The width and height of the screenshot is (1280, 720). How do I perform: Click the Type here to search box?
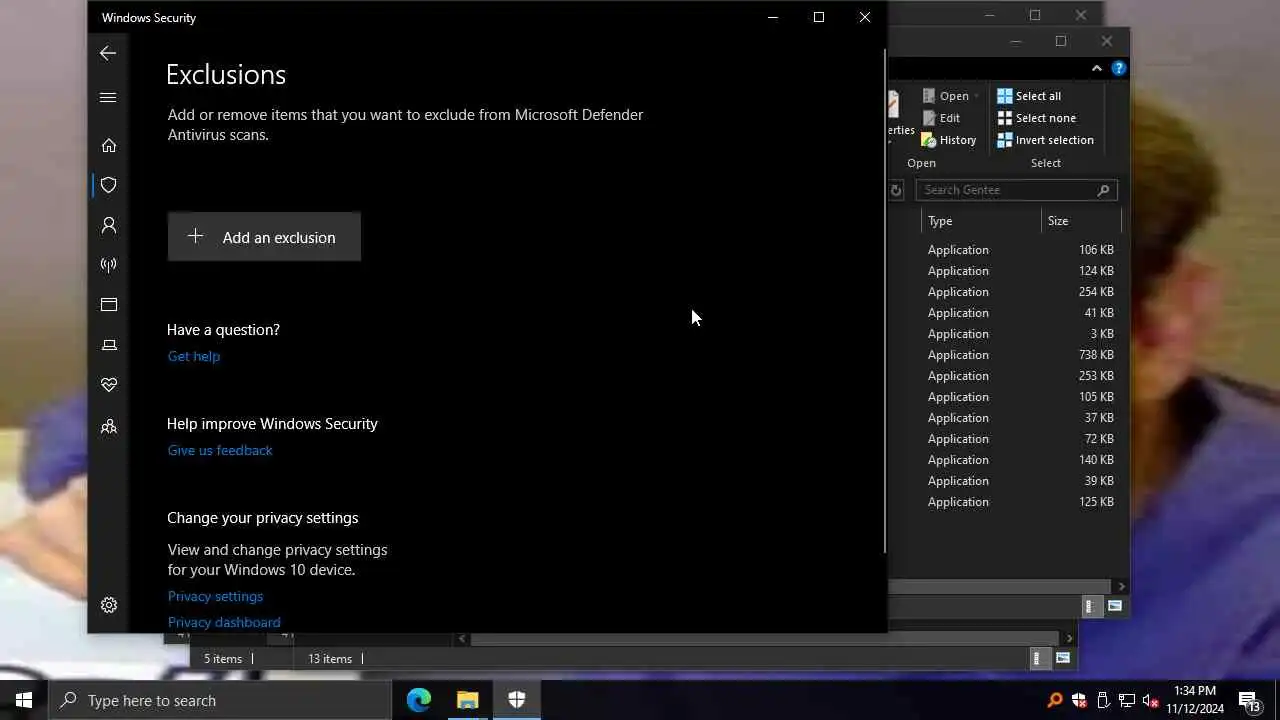pyautogui.click(x=220, y=700)
